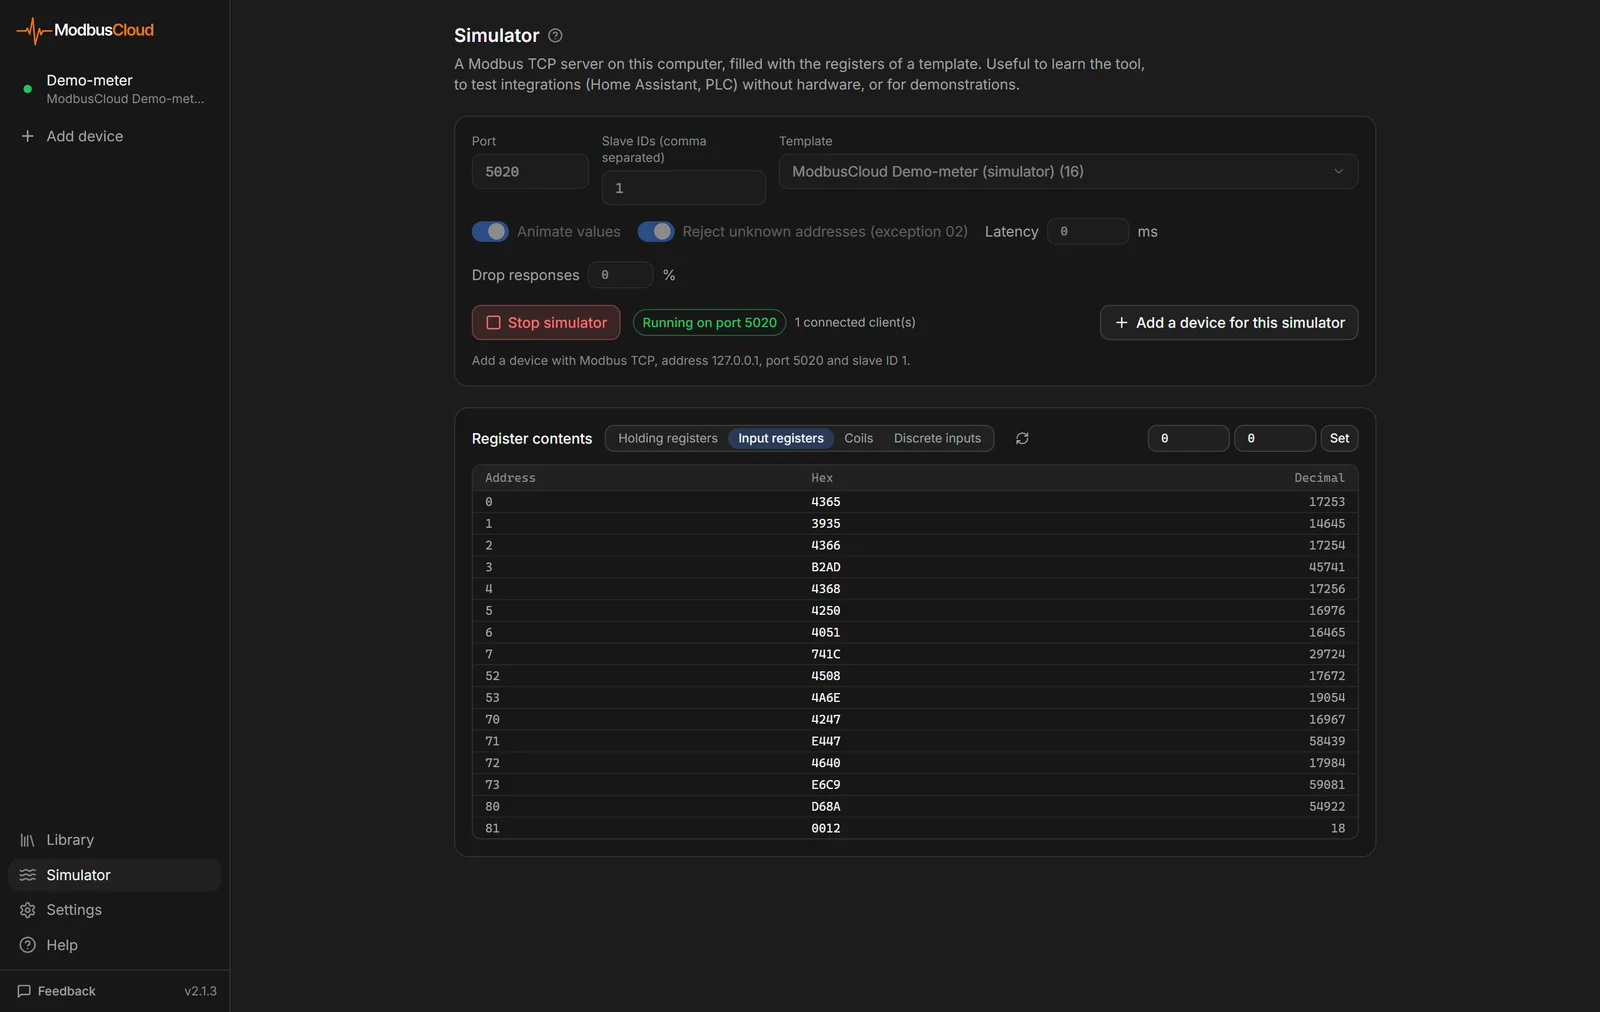Viewport: 1600px width, 1012px height.
Task: Click the ModbusCloud logo
Action: pyautogui.click(x=85, y=30)
